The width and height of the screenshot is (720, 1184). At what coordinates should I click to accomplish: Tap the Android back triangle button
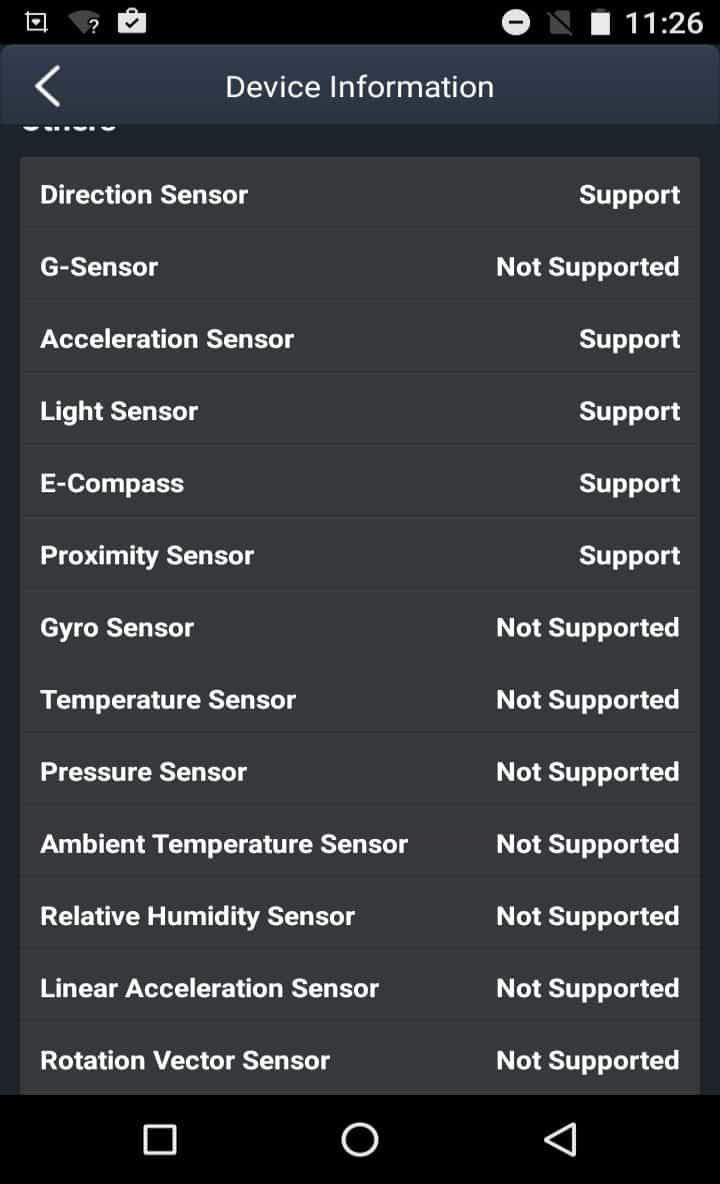[561, 1139]
